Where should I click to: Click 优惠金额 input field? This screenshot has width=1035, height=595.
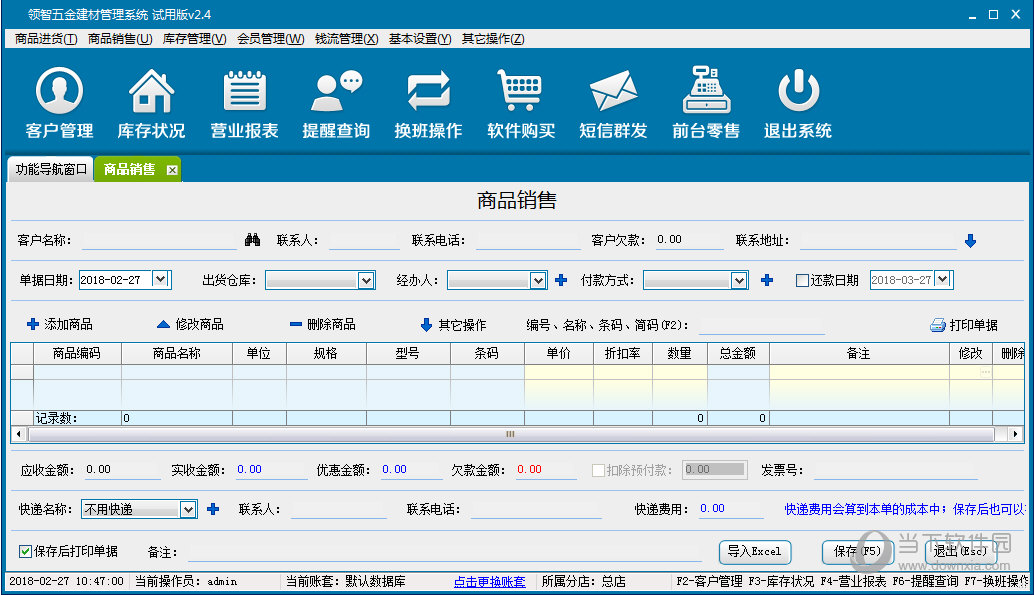pyautogui.click(x=411, y=470)
